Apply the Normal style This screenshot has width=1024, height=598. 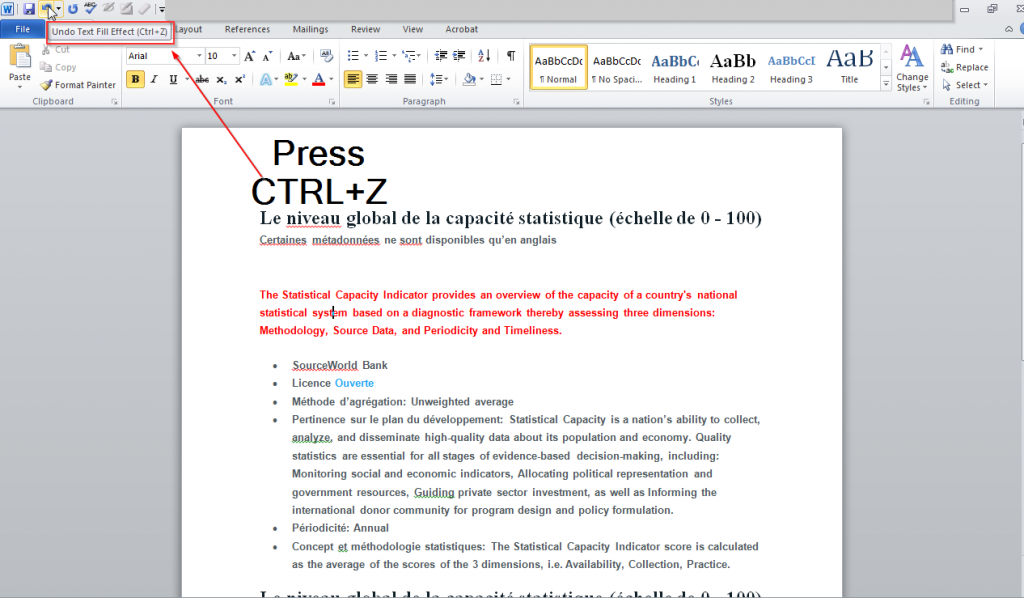click(558, 67)
